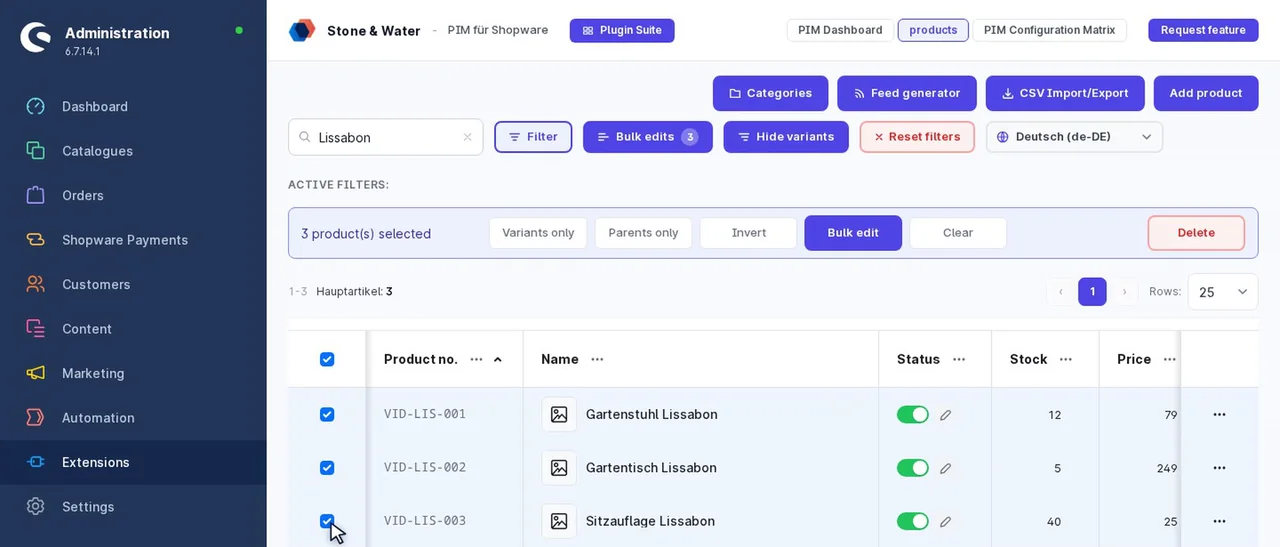
Task: Open the Plugin Suite button
Action: coord(622,30)
